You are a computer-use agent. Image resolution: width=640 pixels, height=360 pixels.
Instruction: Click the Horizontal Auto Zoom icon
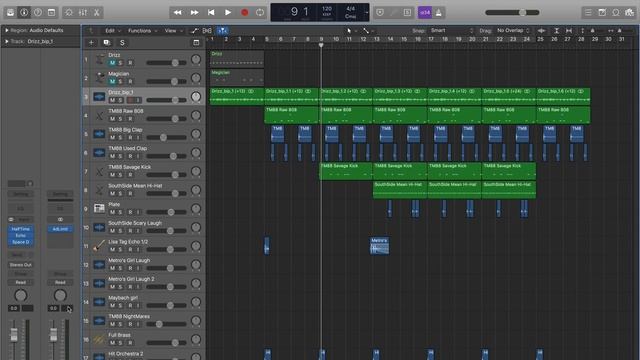pyautogui.click(x=569, y=31)
